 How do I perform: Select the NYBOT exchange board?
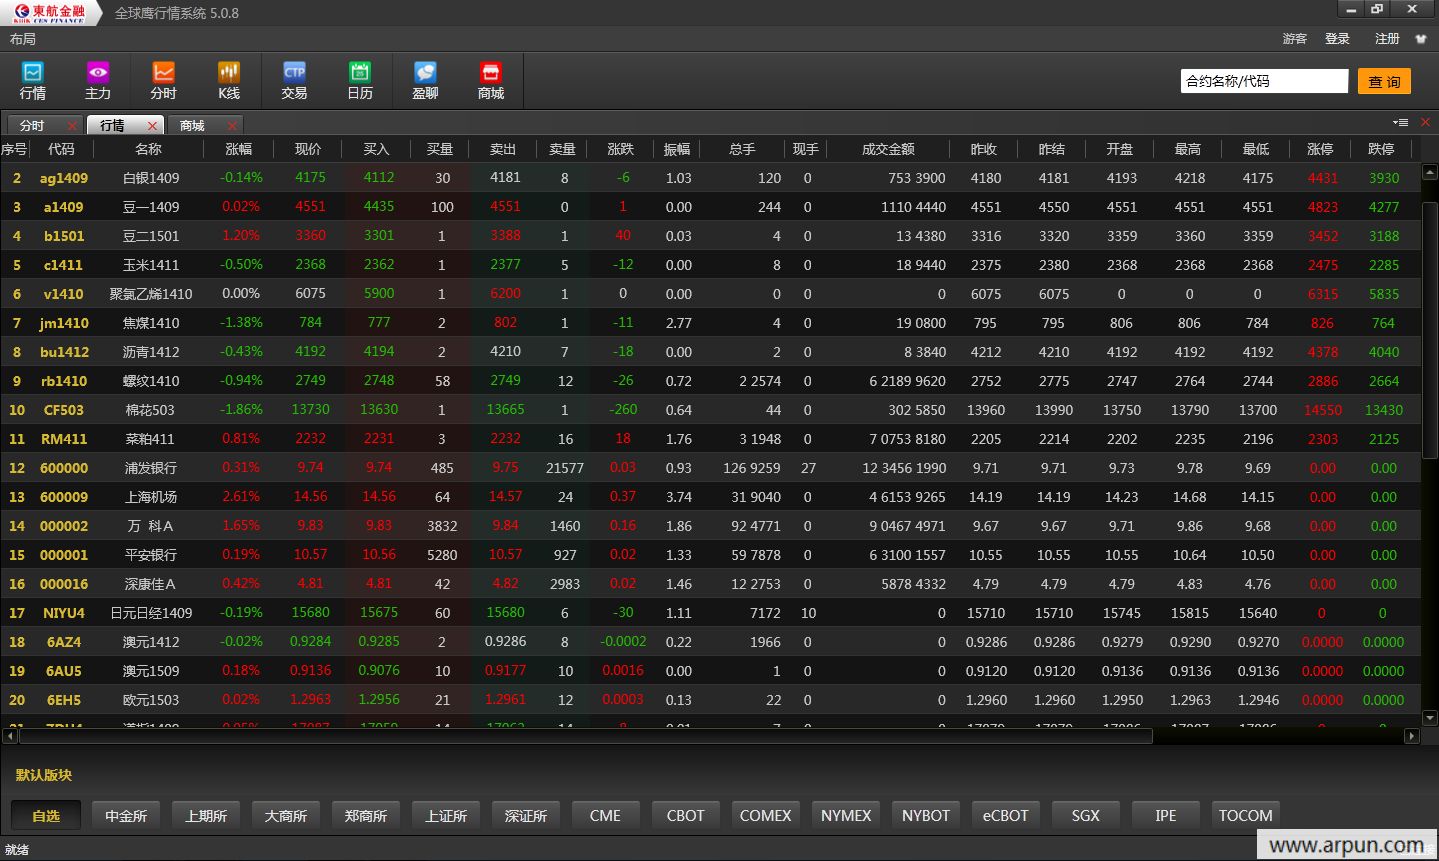click(x=926, y=816)
